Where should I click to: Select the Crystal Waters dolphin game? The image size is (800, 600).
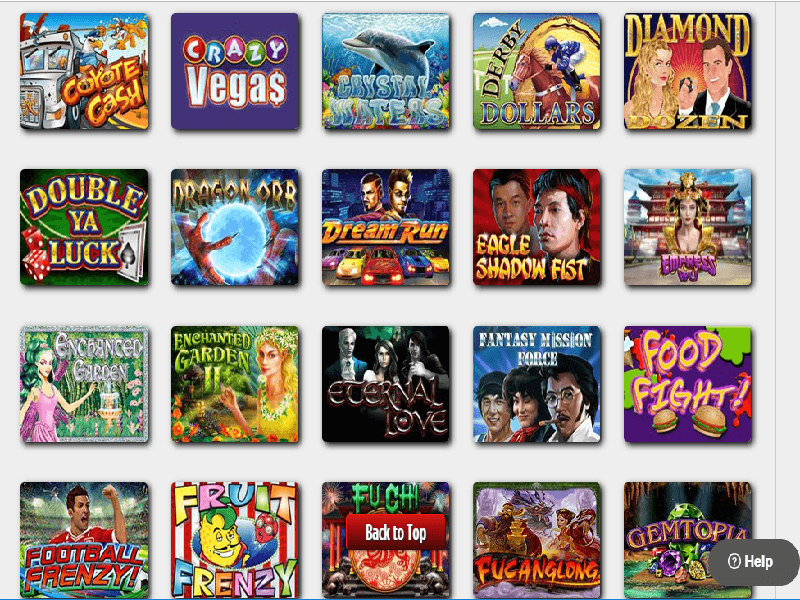pos(386,71)
